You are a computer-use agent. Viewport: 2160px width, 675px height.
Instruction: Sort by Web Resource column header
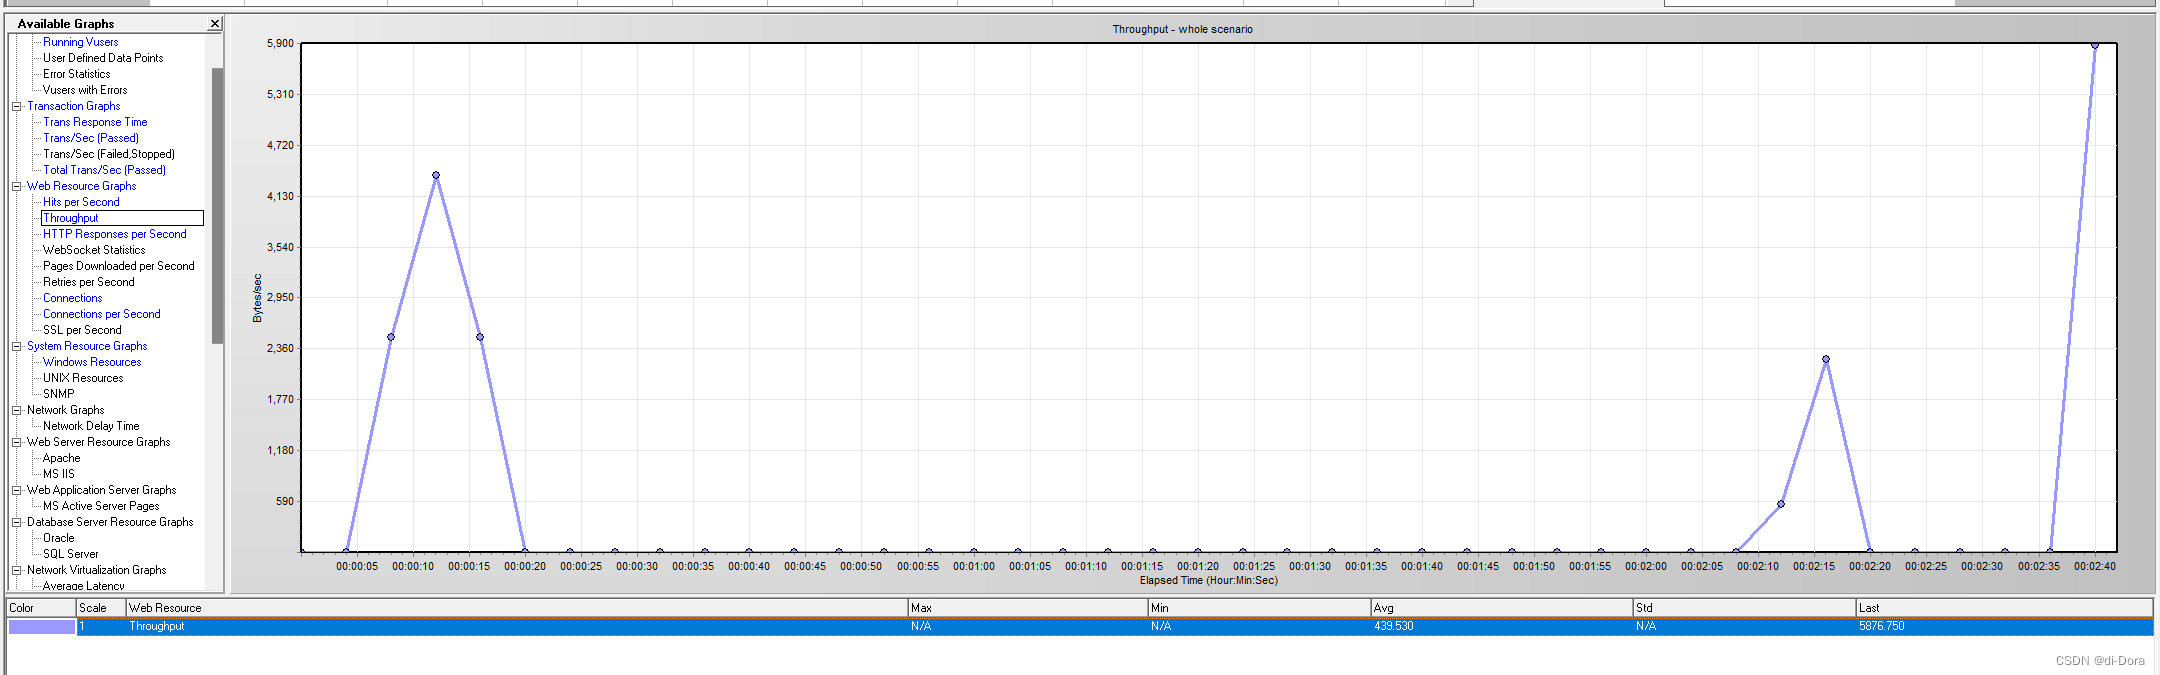pyautogui.click(x=517, y=608)
